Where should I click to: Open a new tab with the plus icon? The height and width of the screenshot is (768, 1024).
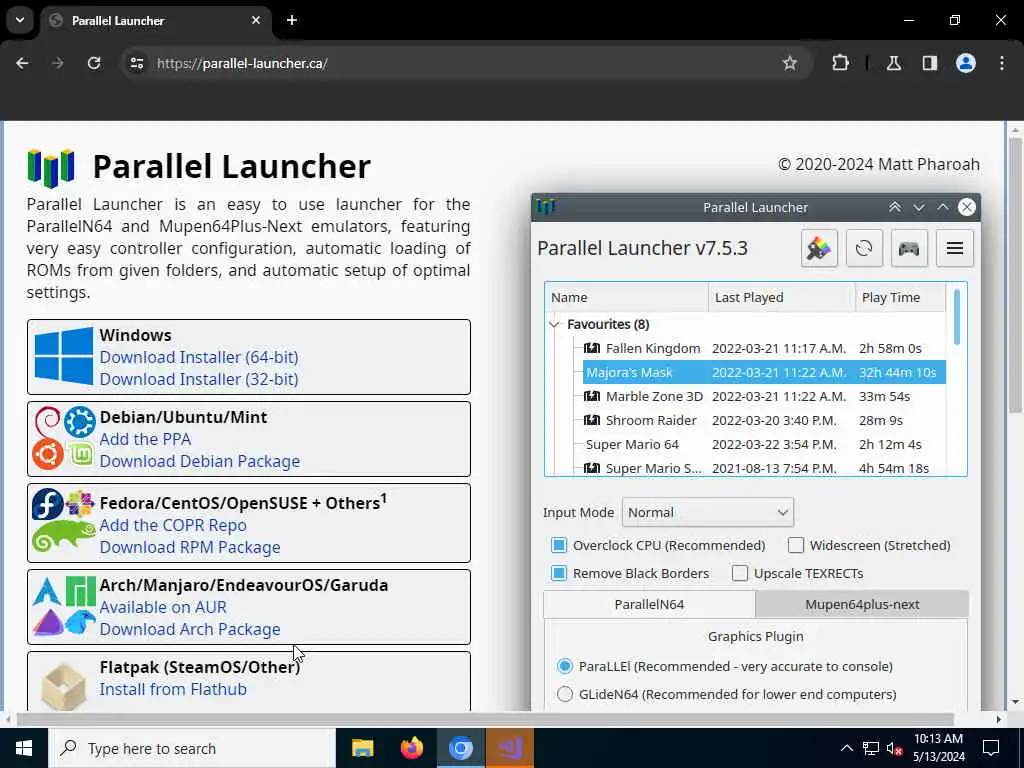point(292,20)
